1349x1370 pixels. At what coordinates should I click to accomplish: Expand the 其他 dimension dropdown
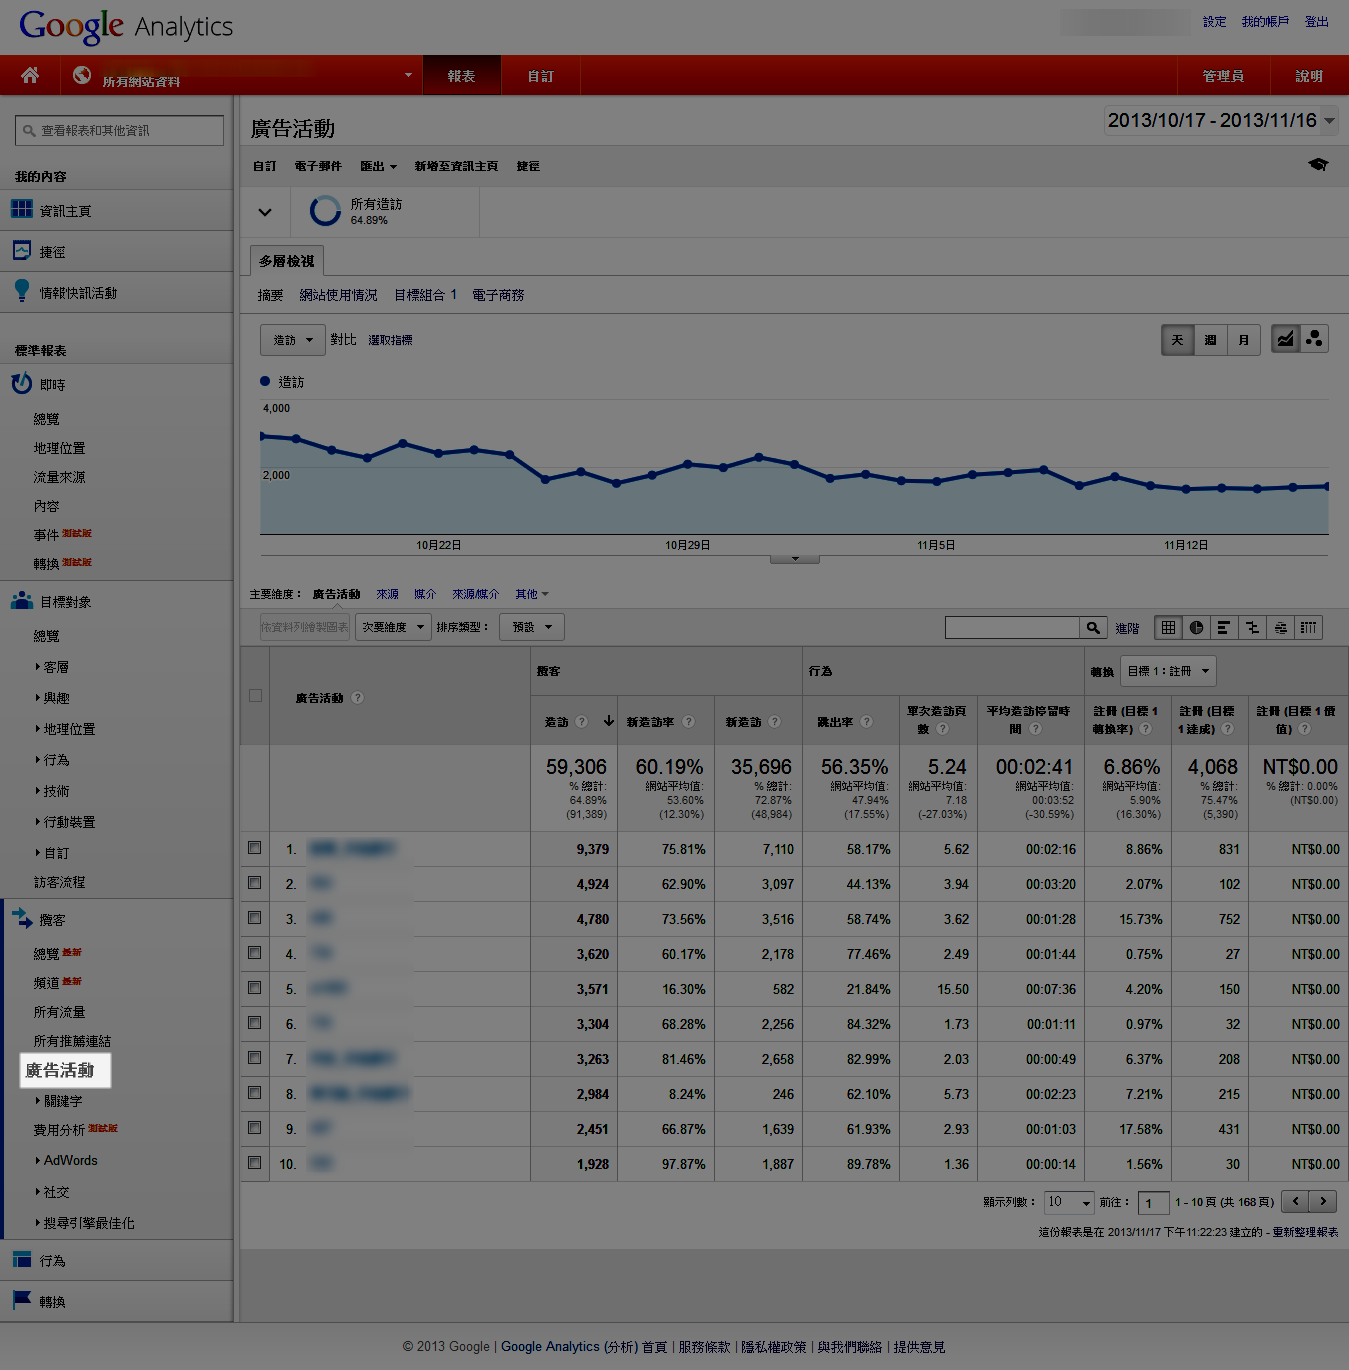coord(532,594)
